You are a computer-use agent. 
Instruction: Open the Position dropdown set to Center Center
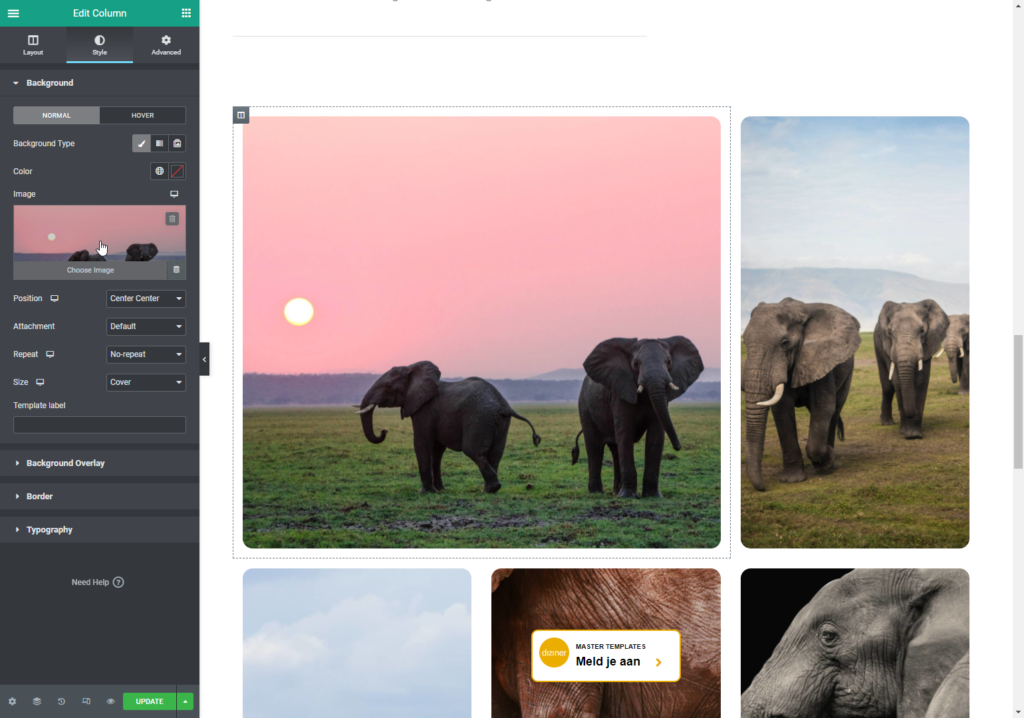[146, 298]
